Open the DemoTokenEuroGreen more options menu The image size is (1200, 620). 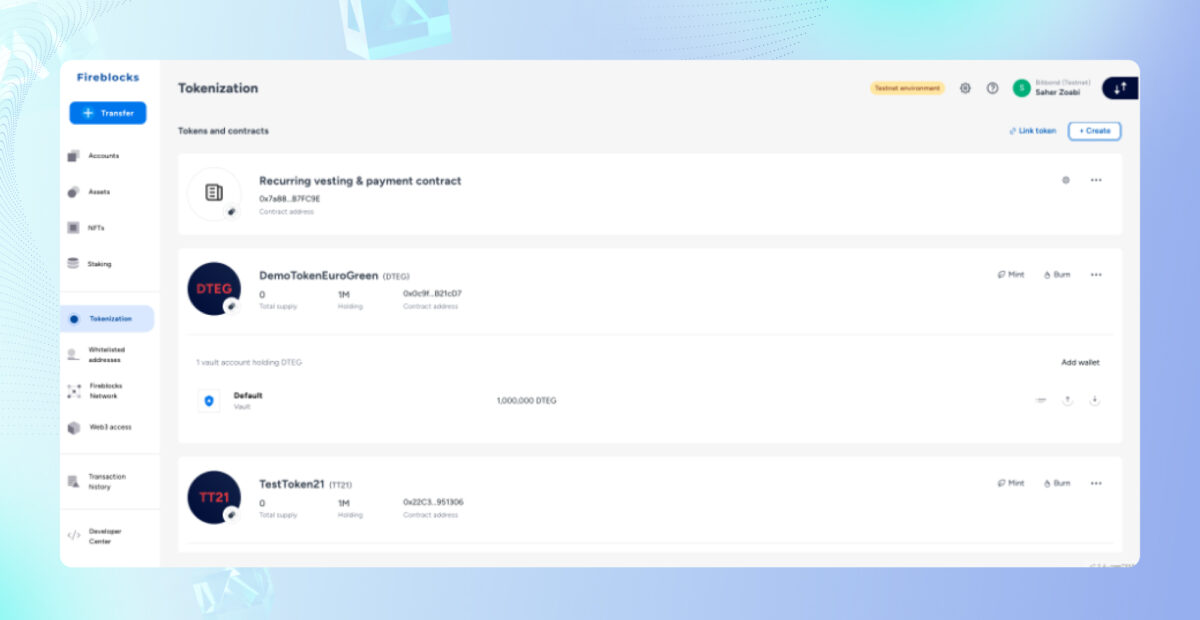(x=1096, y=274)
